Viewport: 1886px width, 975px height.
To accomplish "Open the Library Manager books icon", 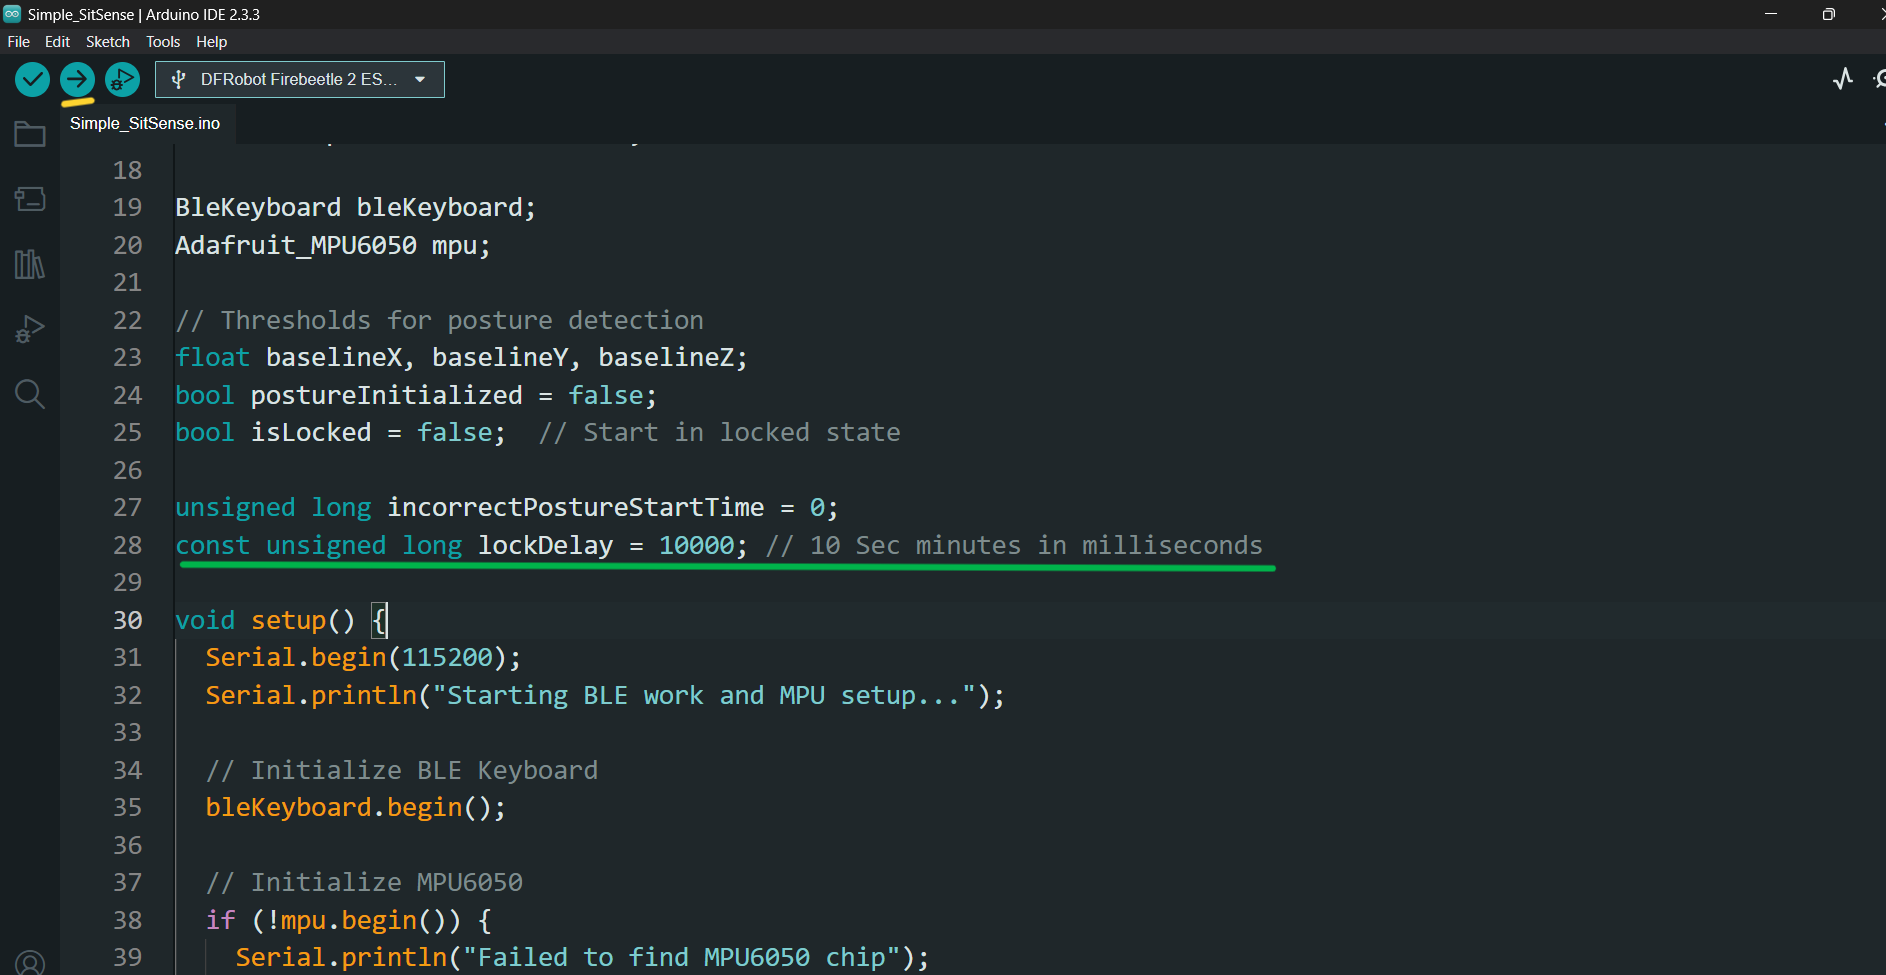I will (30, 264).
